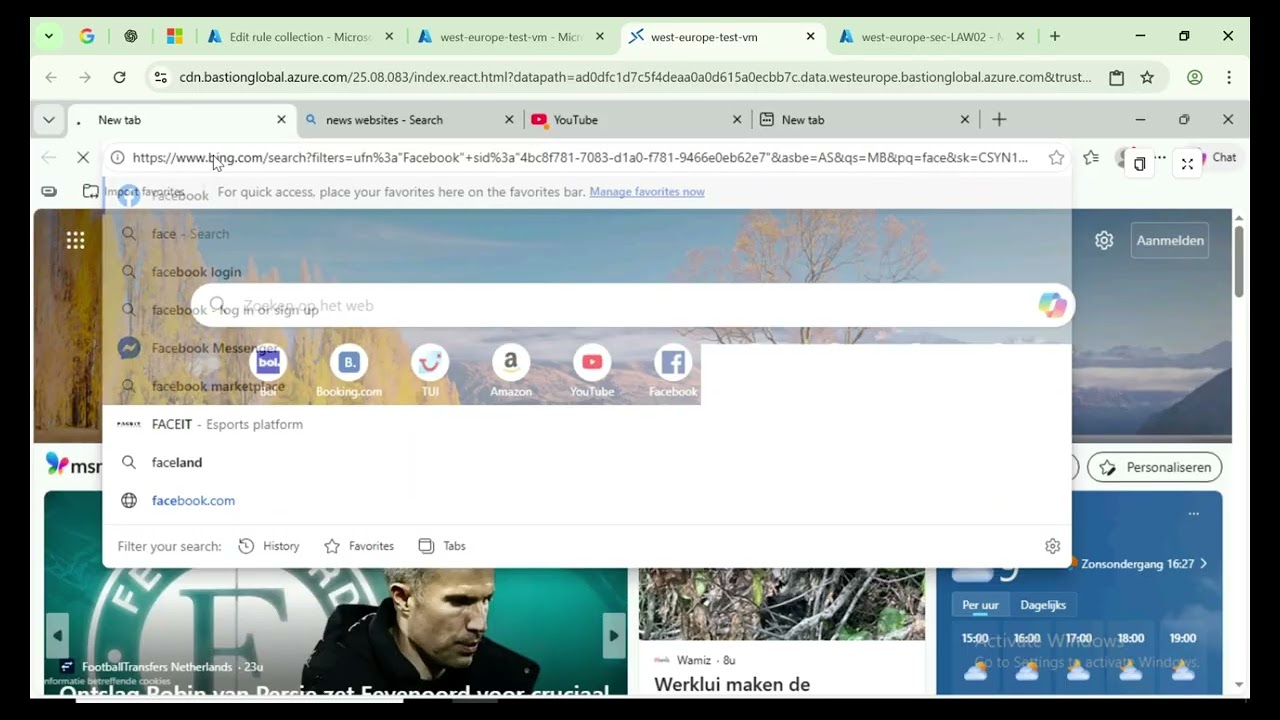Add a new tab in outer Chrome window

pos(1055,36)
